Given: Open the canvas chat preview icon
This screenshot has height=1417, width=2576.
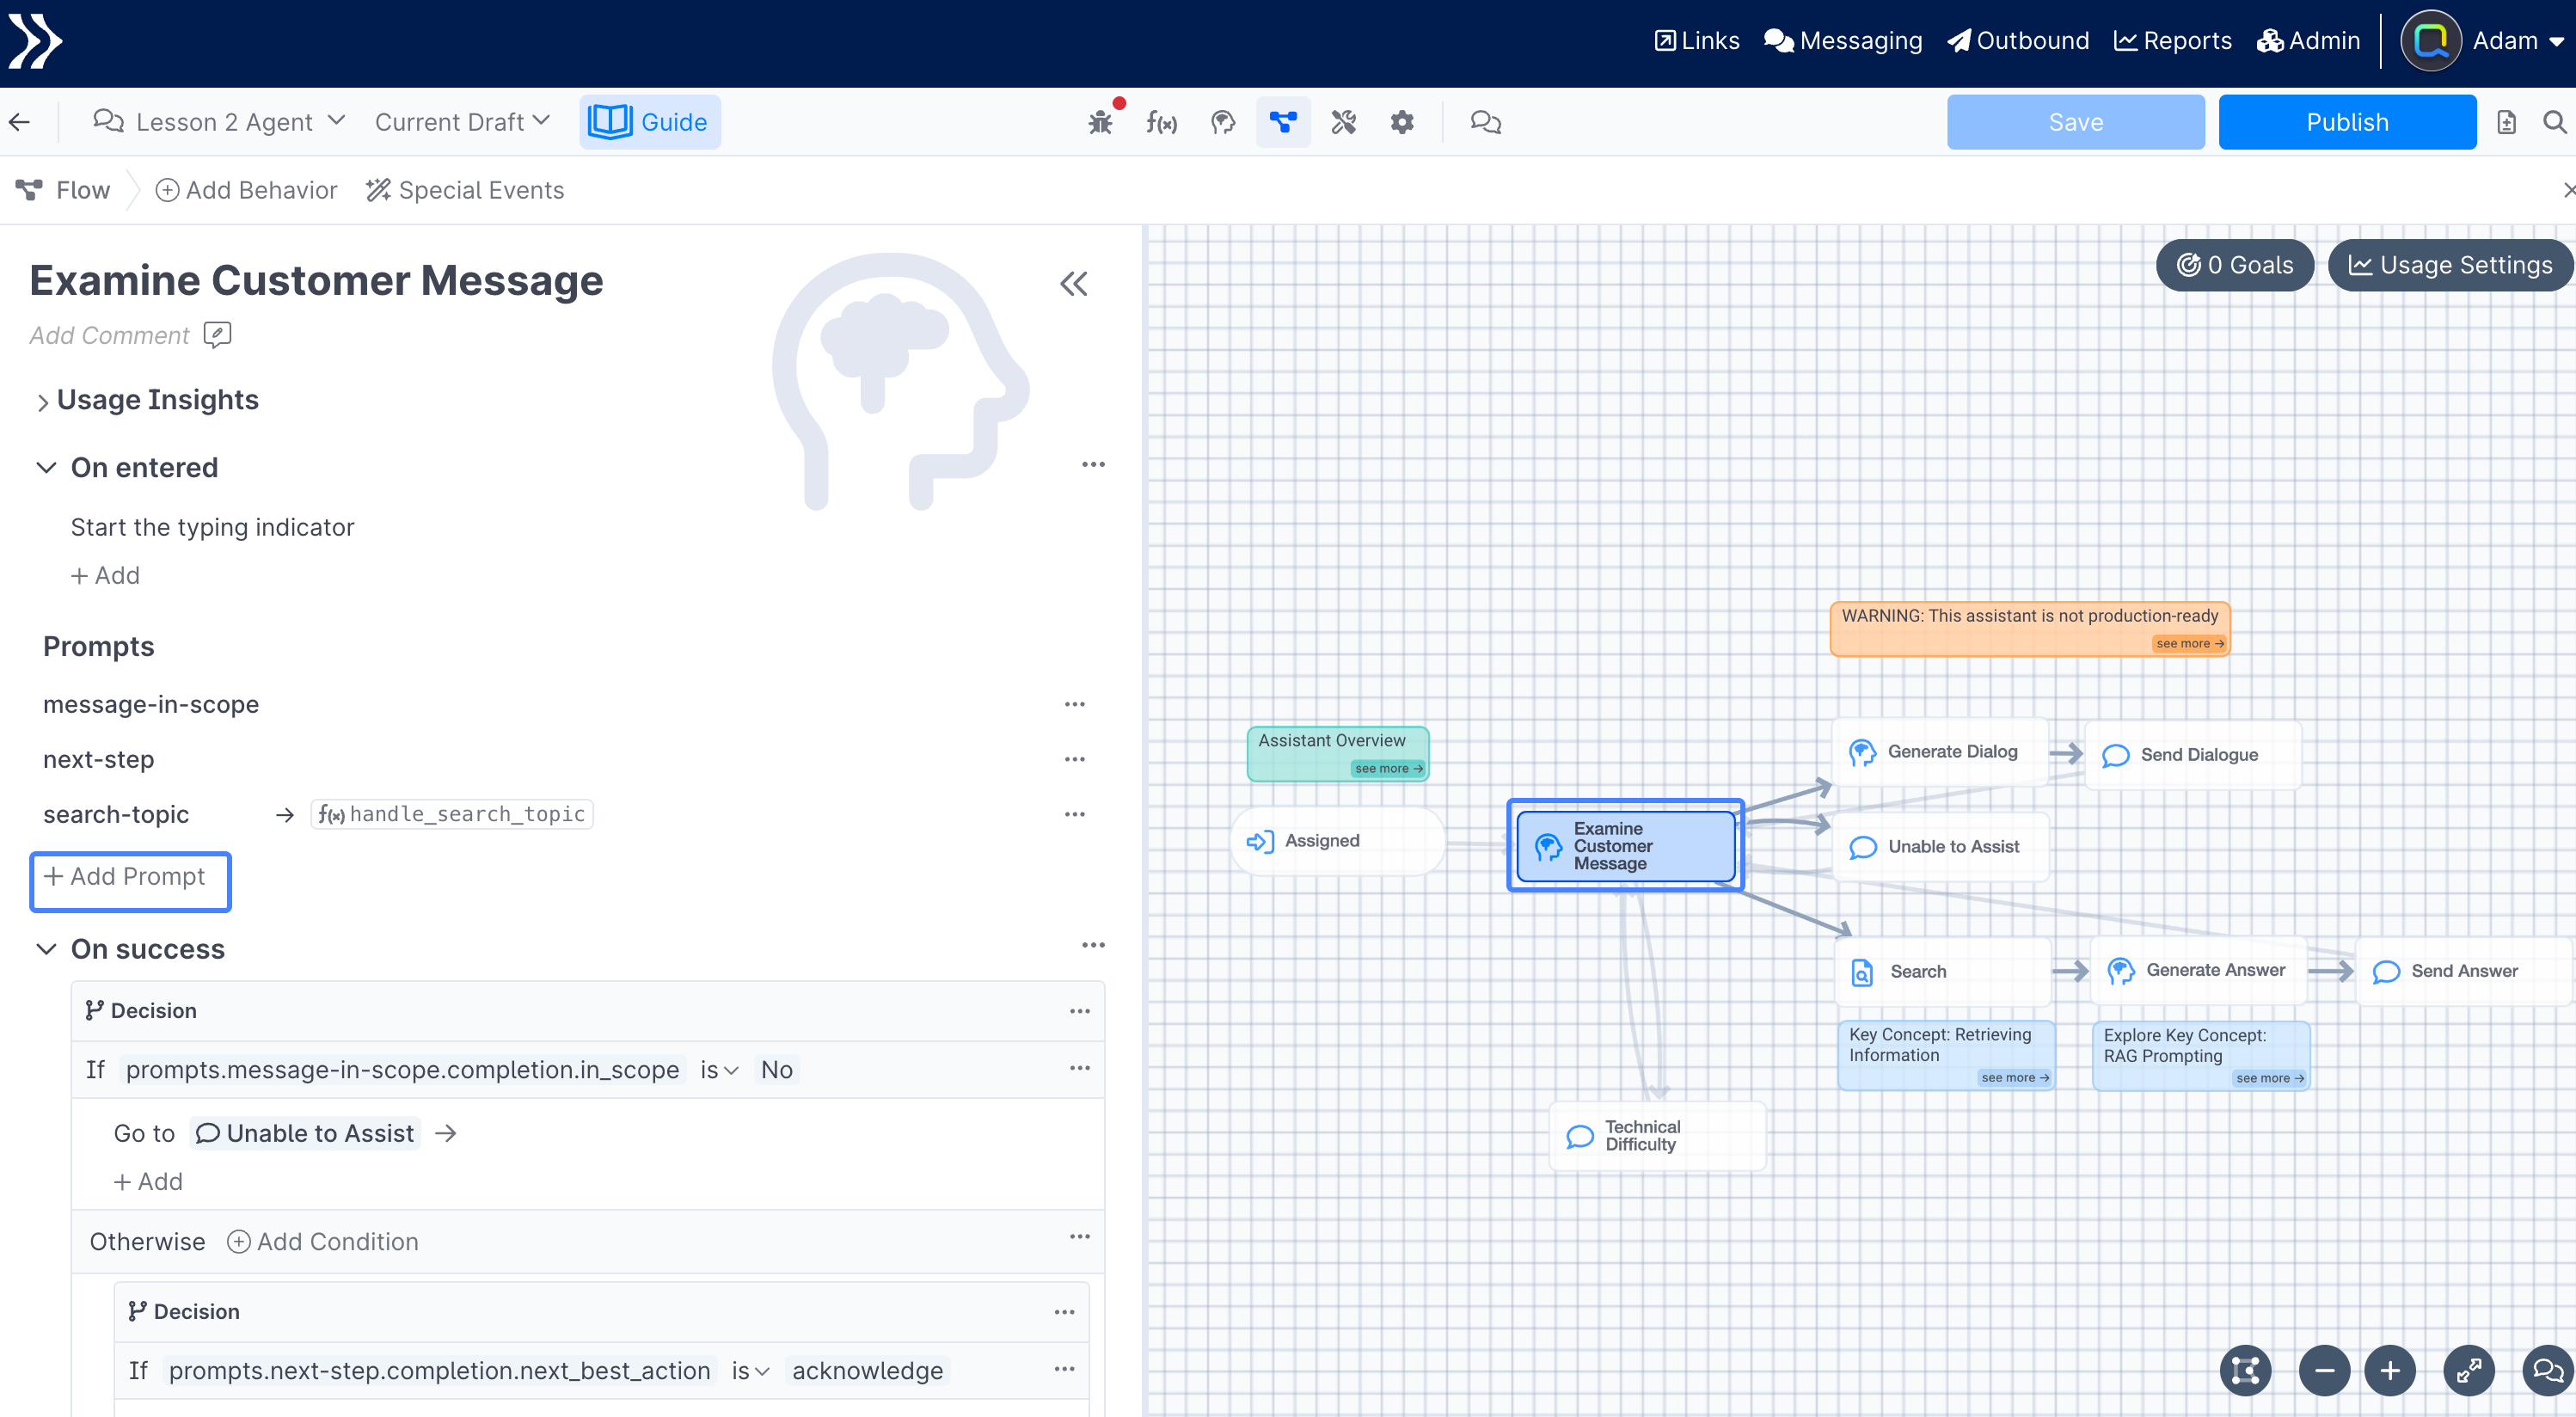Looking at the screenshot, I should (2548, 1370).
